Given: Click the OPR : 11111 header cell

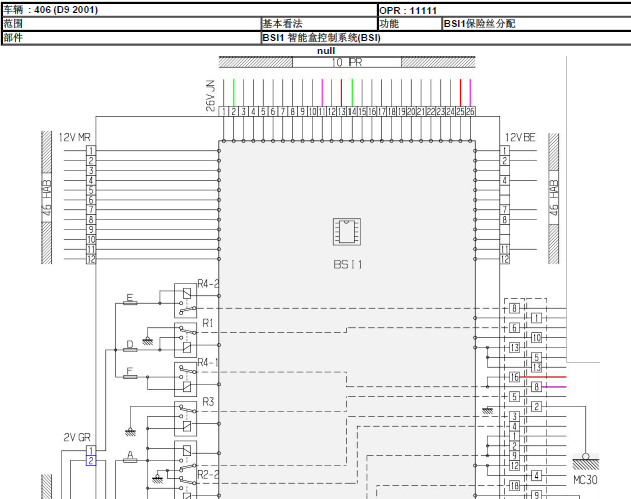Looking at the screenshot, I should coord(504,10).
